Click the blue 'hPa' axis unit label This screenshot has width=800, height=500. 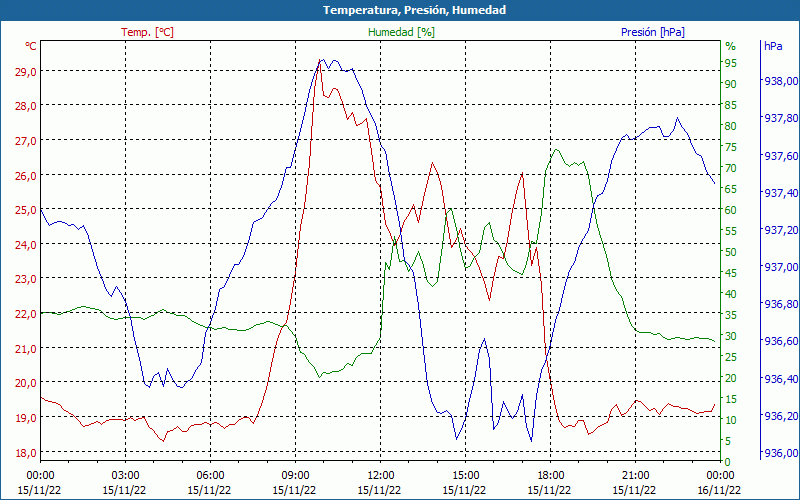pos(773,46)
